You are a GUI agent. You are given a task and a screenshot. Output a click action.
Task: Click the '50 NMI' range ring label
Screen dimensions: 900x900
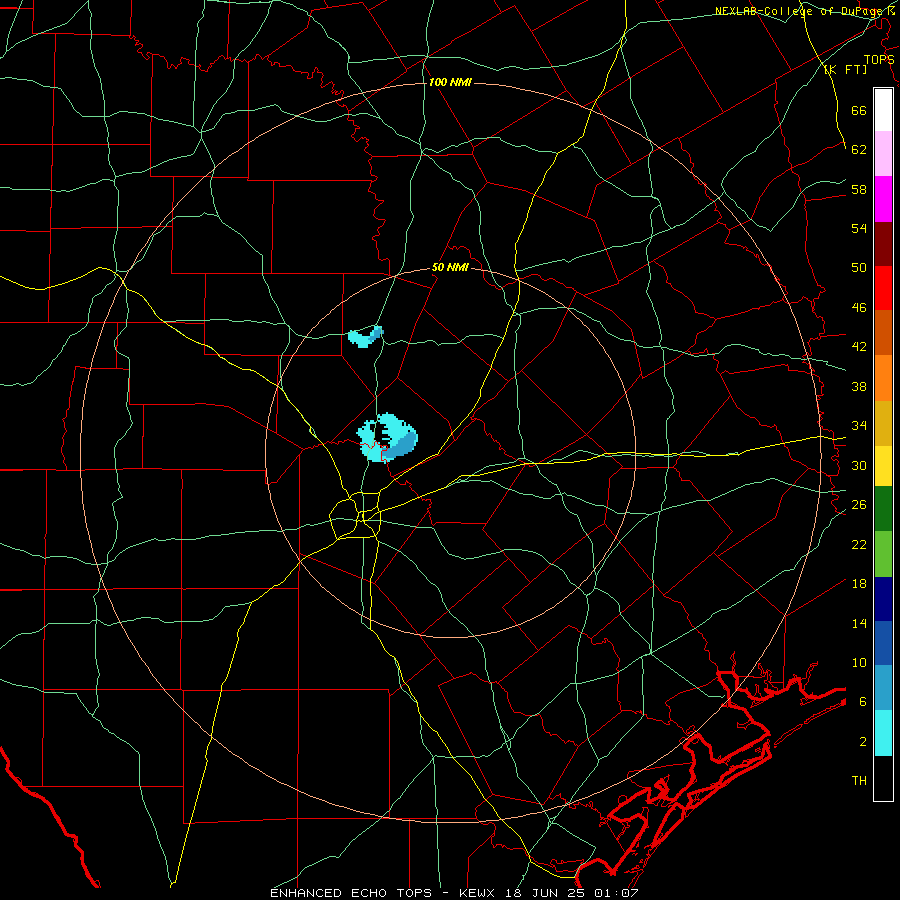tap(450, 267)
